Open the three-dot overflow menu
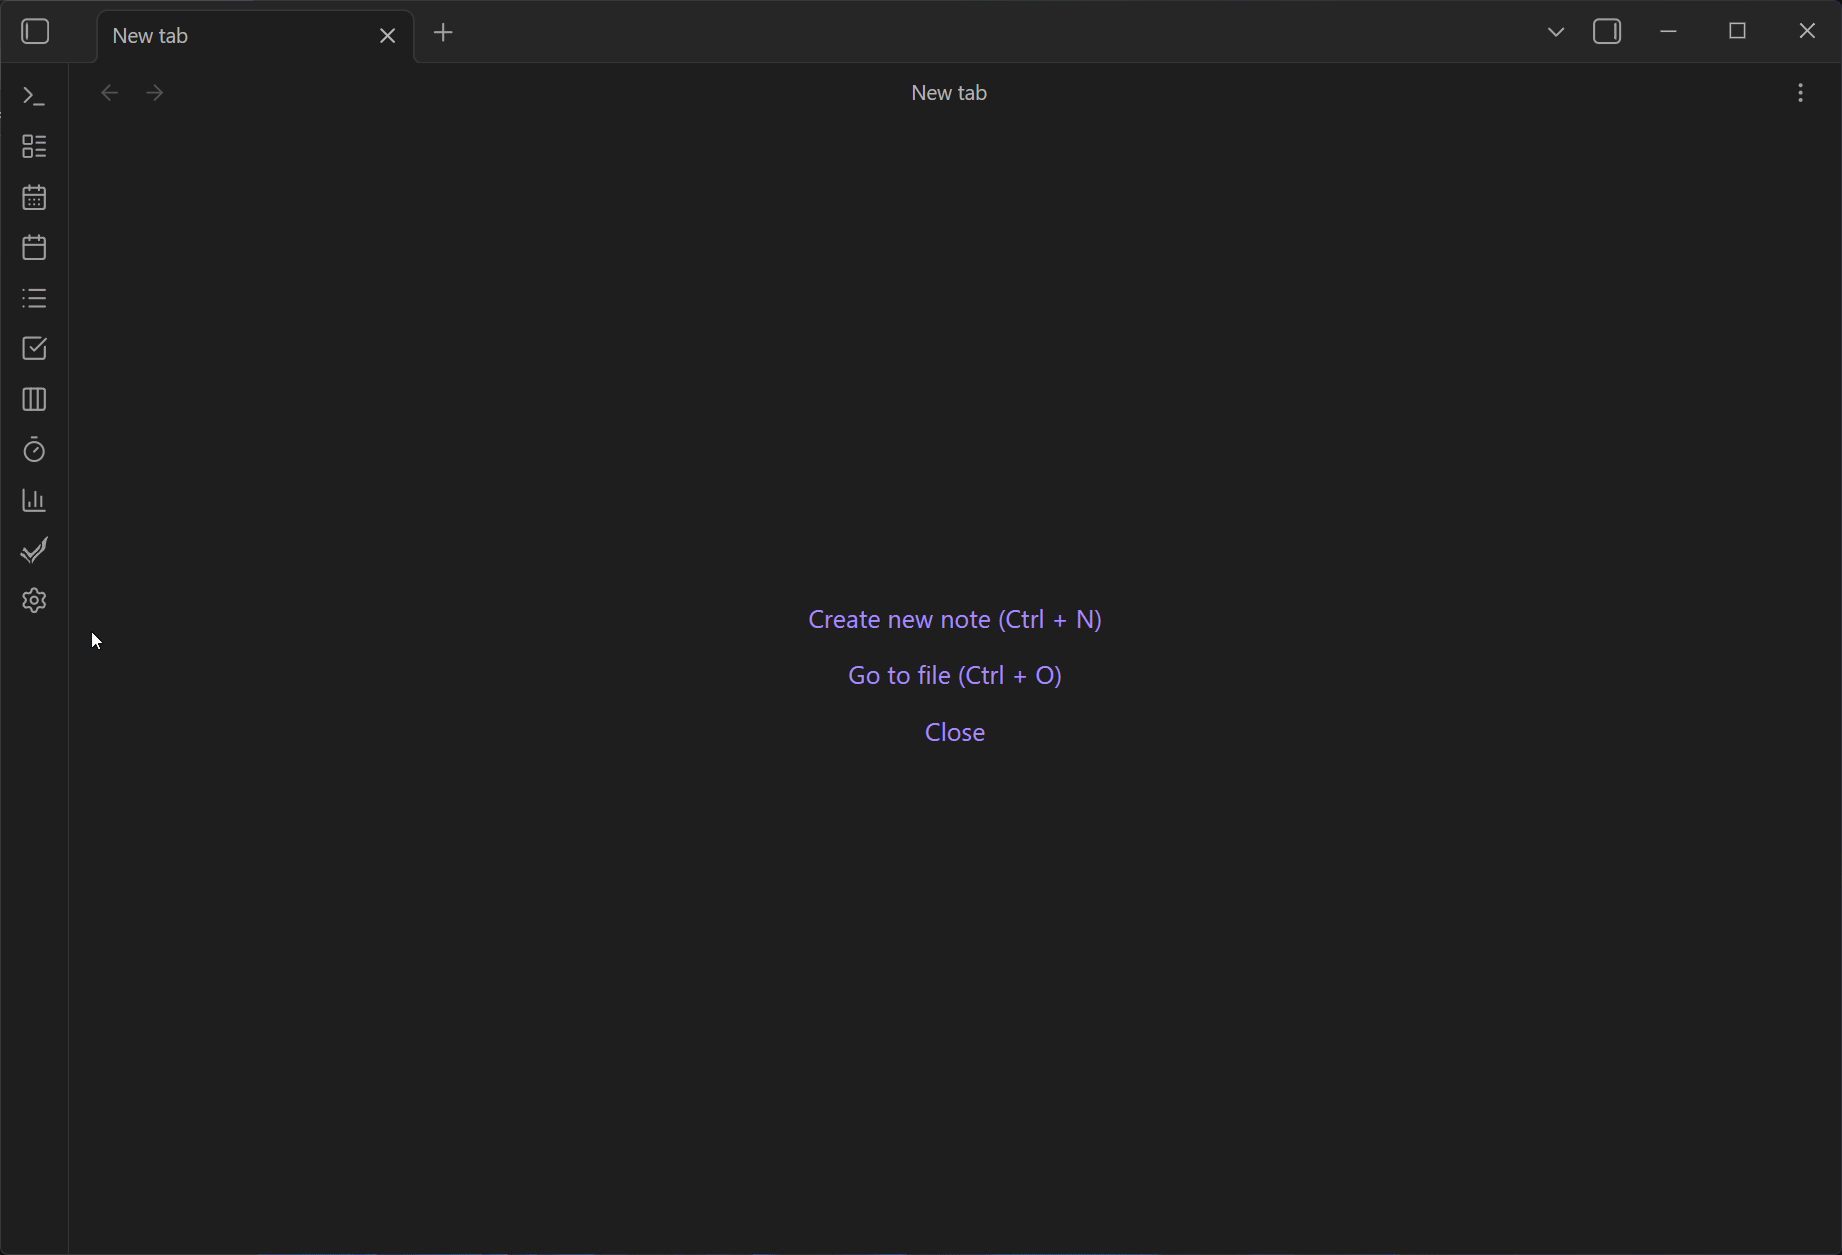The image size is (1842, 1255). pyautogui.click(x=1800, y=92)
